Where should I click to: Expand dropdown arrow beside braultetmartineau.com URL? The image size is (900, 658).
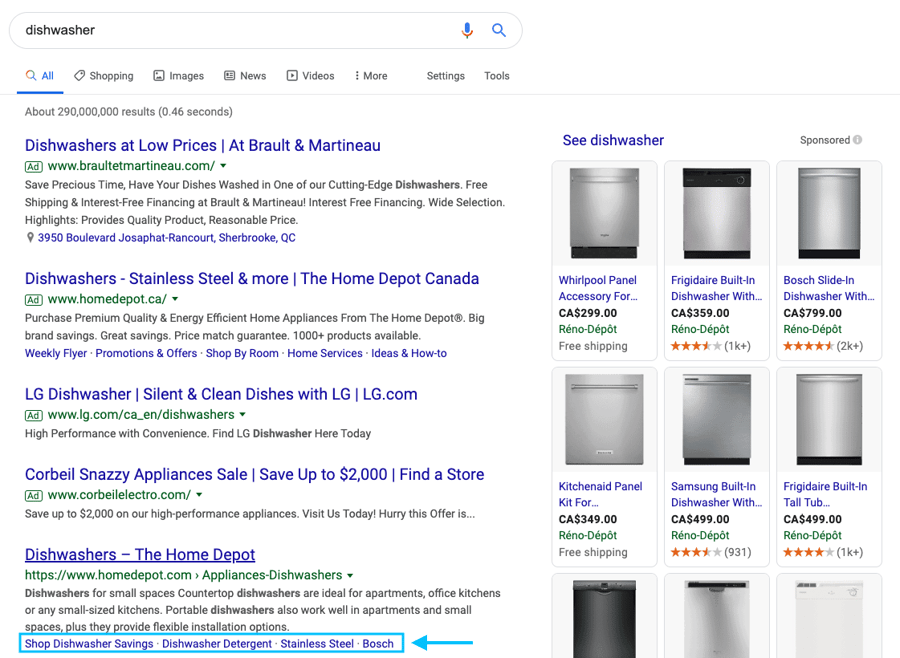[223, 166]
